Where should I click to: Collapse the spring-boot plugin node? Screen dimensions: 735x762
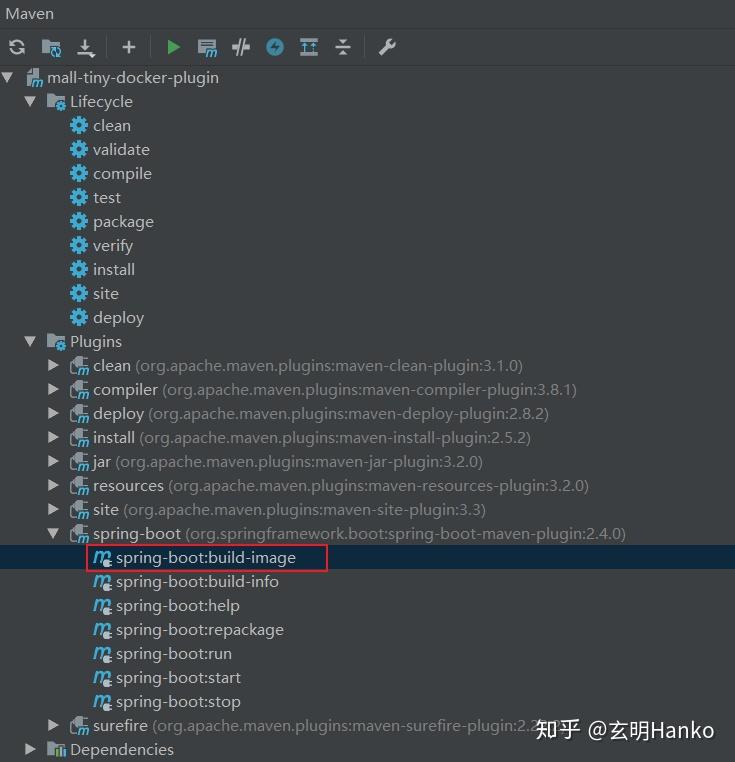tap(53, 534)
